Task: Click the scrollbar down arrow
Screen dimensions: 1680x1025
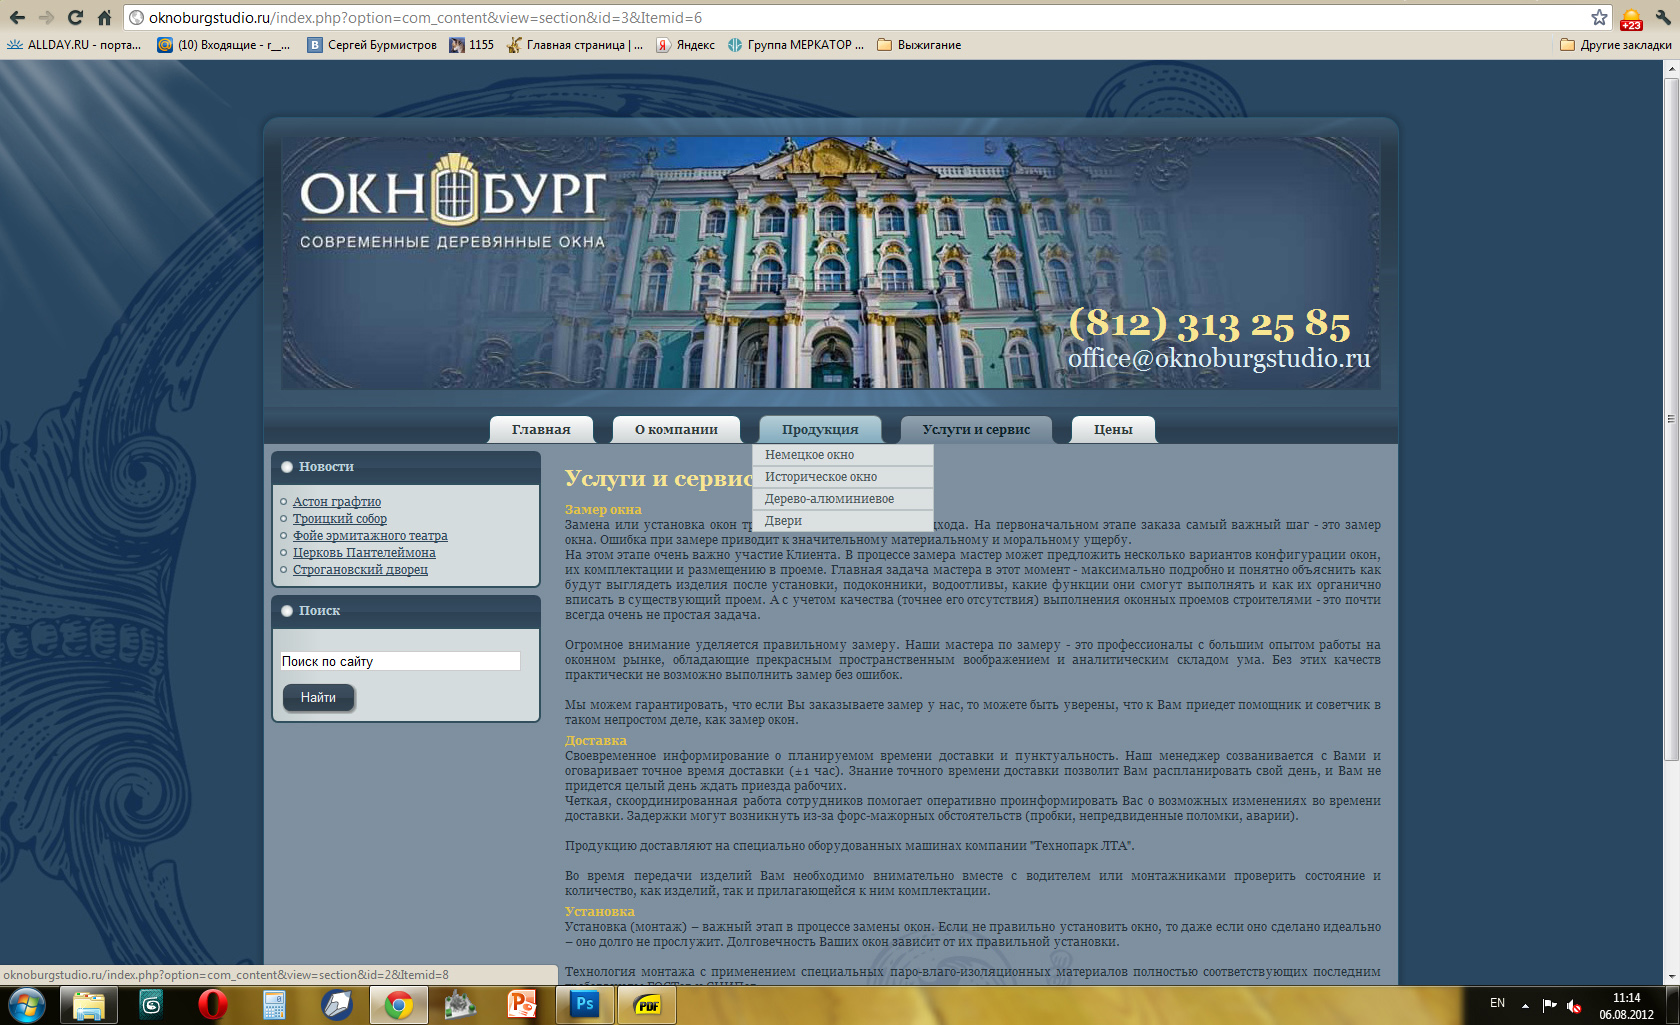Action: coord(1671,976)
